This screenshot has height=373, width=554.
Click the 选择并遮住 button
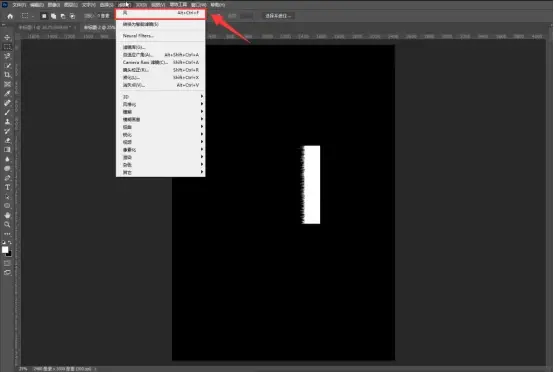[278, 16]
